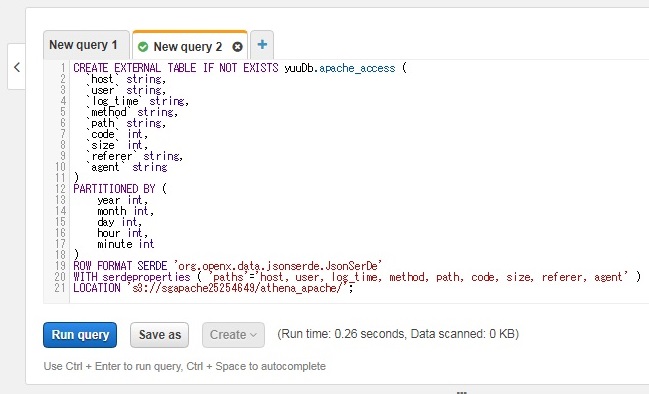The width and height of the screenshot is (649, 394).
Task: Click the `log_time` string line
Action: click(x=138, y=101)
